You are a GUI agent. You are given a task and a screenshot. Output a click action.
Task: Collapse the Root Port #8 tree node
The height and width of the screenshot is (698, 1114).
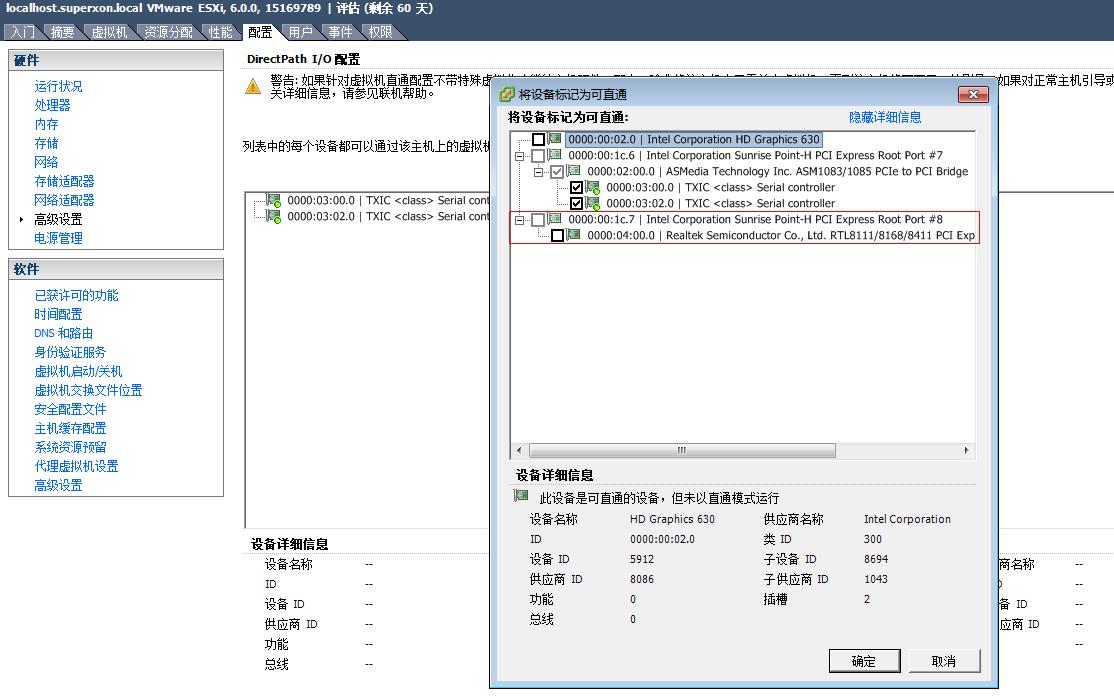(519, 220)
